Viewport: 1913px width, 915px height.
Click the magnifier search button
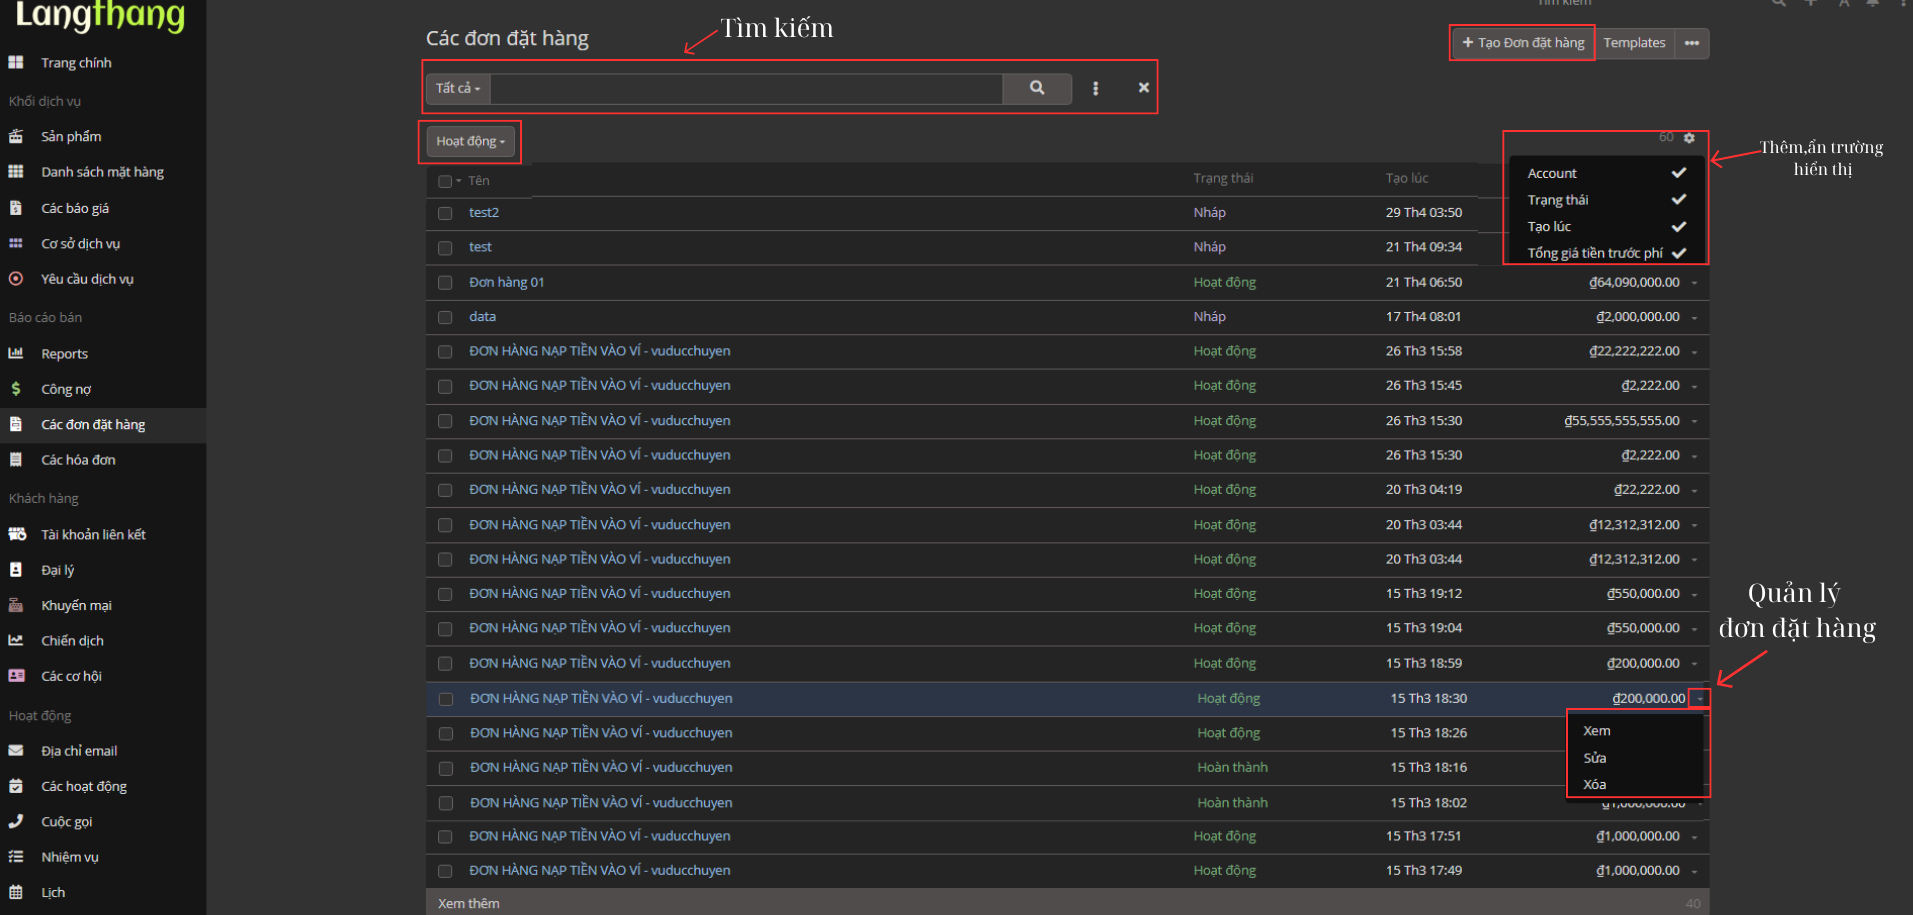(1037, 88)
